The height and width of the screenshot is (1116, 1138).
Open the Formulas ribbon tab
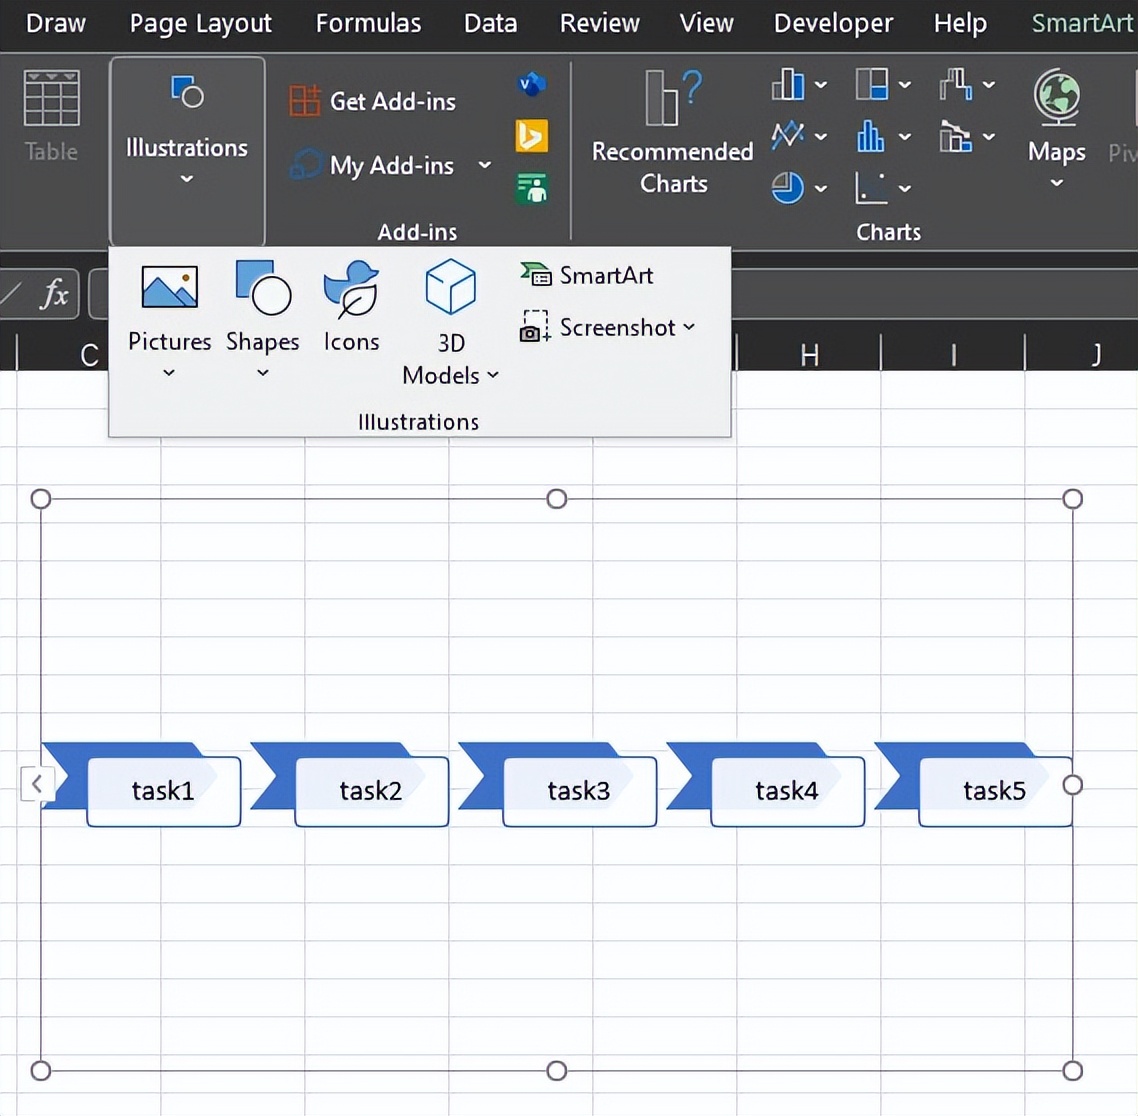[x=368, y=23]
